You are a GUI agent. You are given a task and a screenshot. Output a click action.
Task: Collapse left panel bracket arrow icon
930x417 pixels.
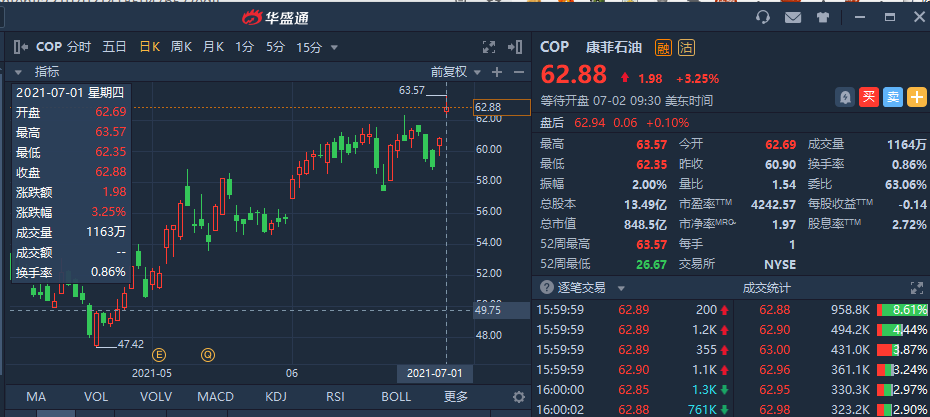pos(21,47)
